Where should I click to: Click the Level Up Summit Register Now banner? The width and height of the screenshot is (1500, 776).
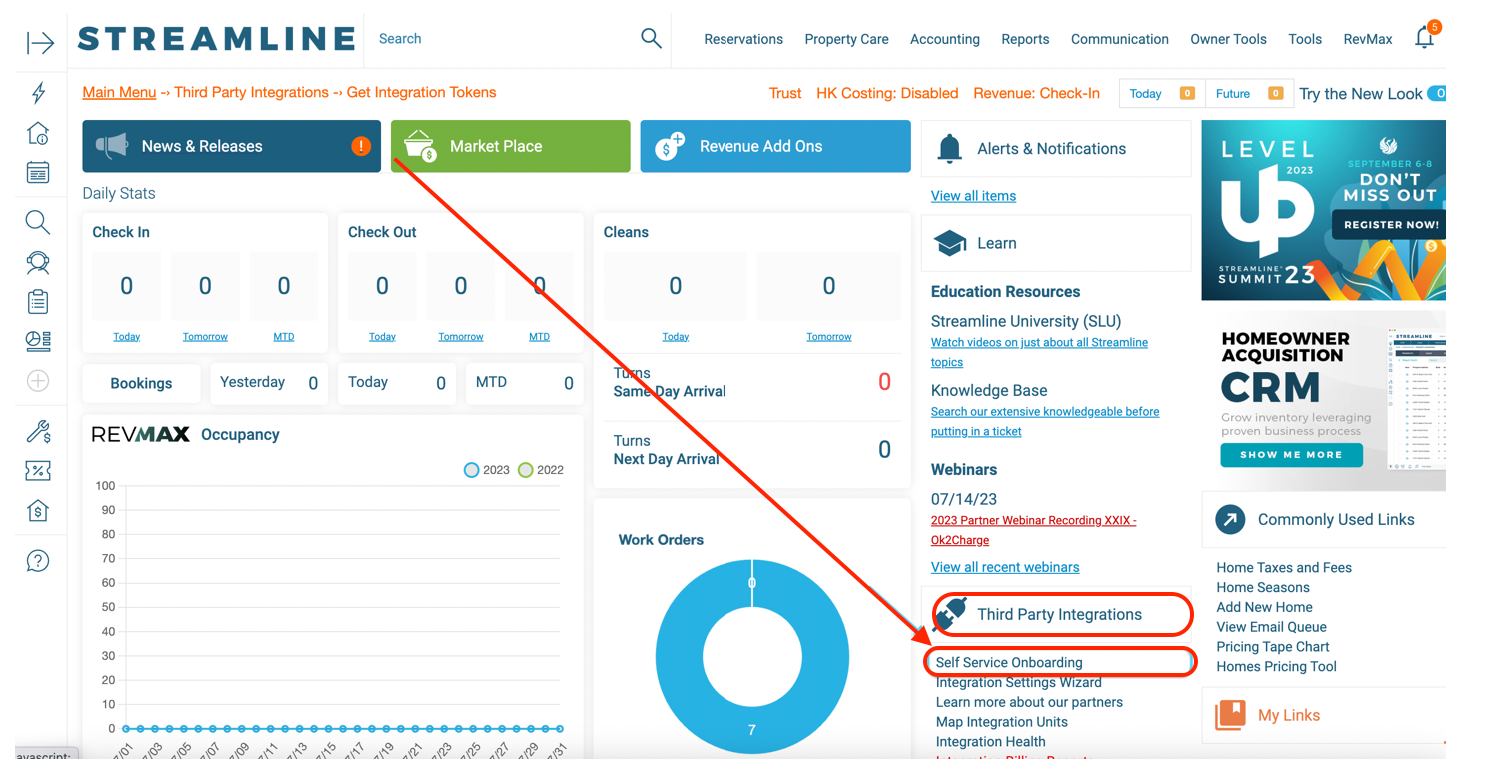(x=1389, y=225)
